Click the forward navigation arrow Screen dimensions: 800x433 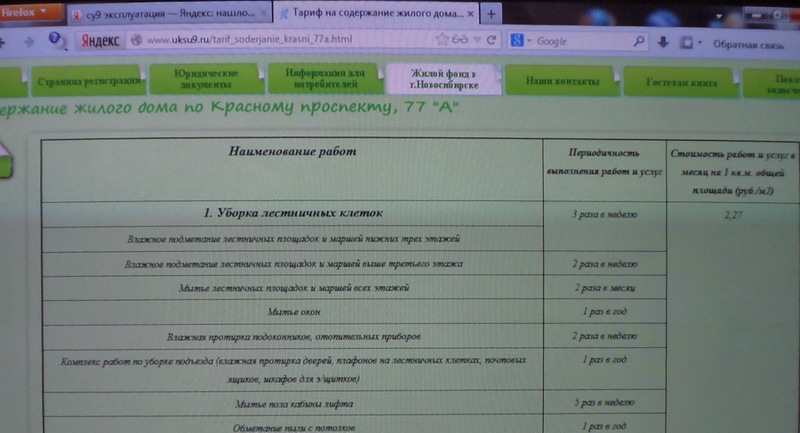click(x=29, y=42)
